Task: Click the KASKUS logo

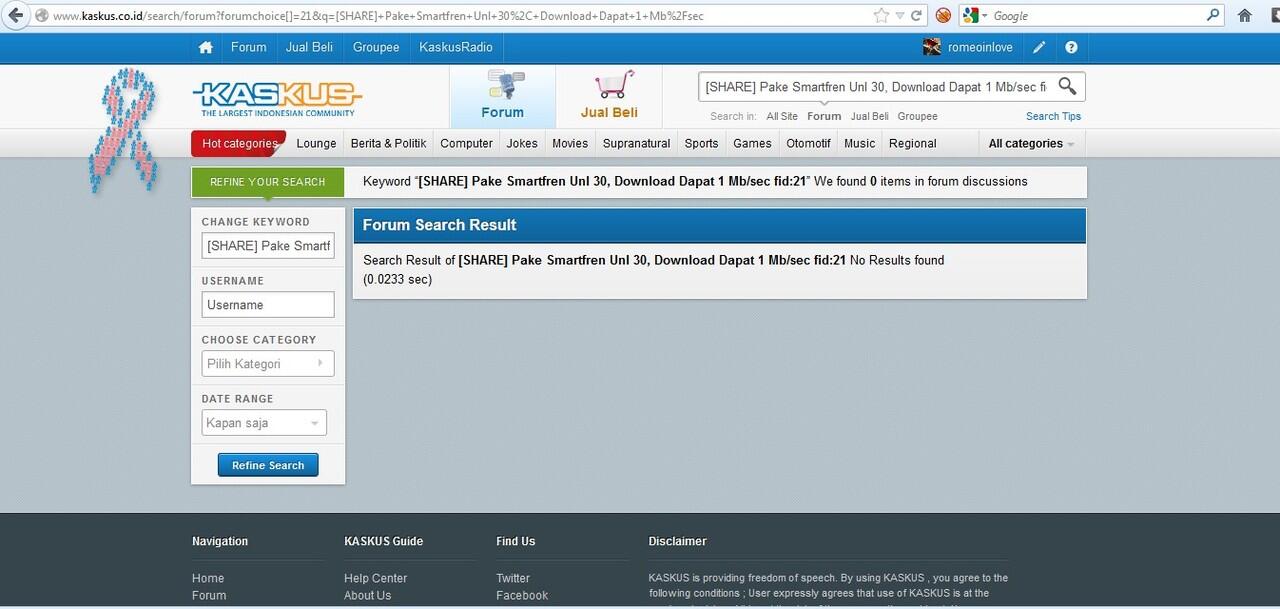Action: (277, 98)
